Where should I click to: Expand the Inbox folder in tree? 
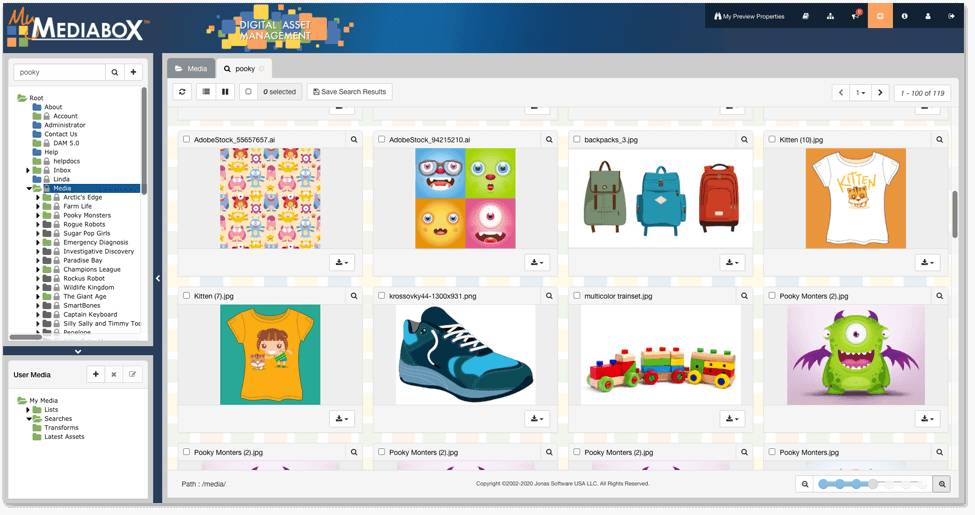point(28,170)
